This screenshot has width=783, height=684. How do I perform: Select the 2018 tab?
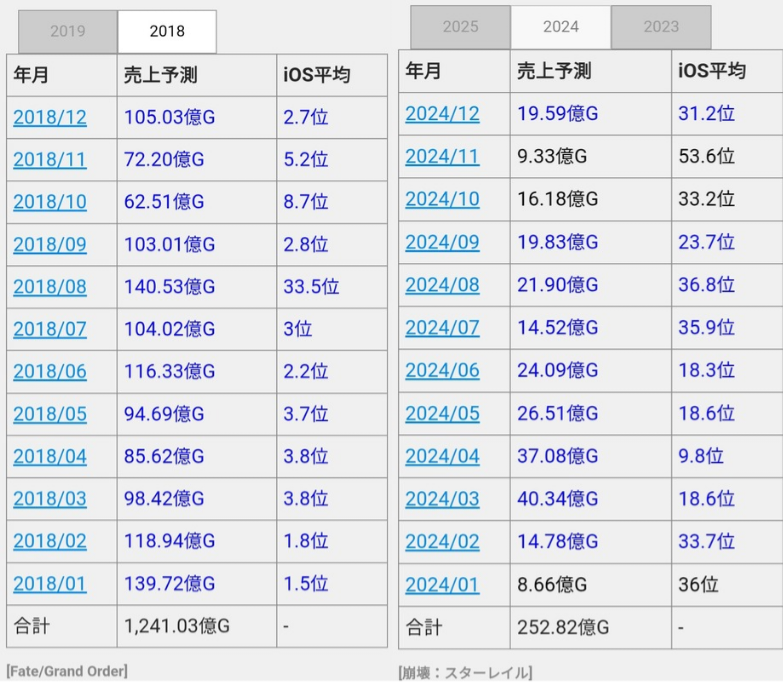point(167,31)
